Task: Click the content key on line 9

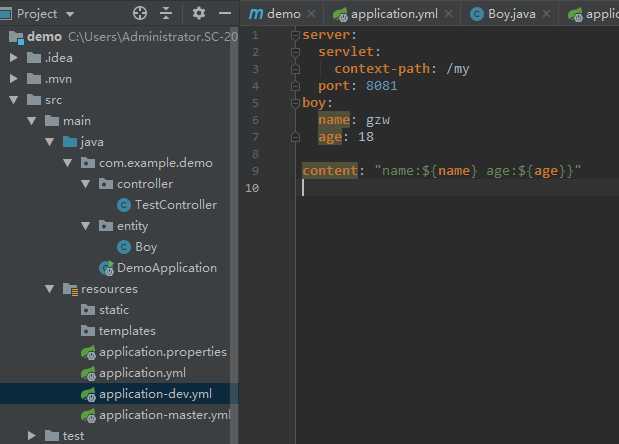Action: point(330,170)
